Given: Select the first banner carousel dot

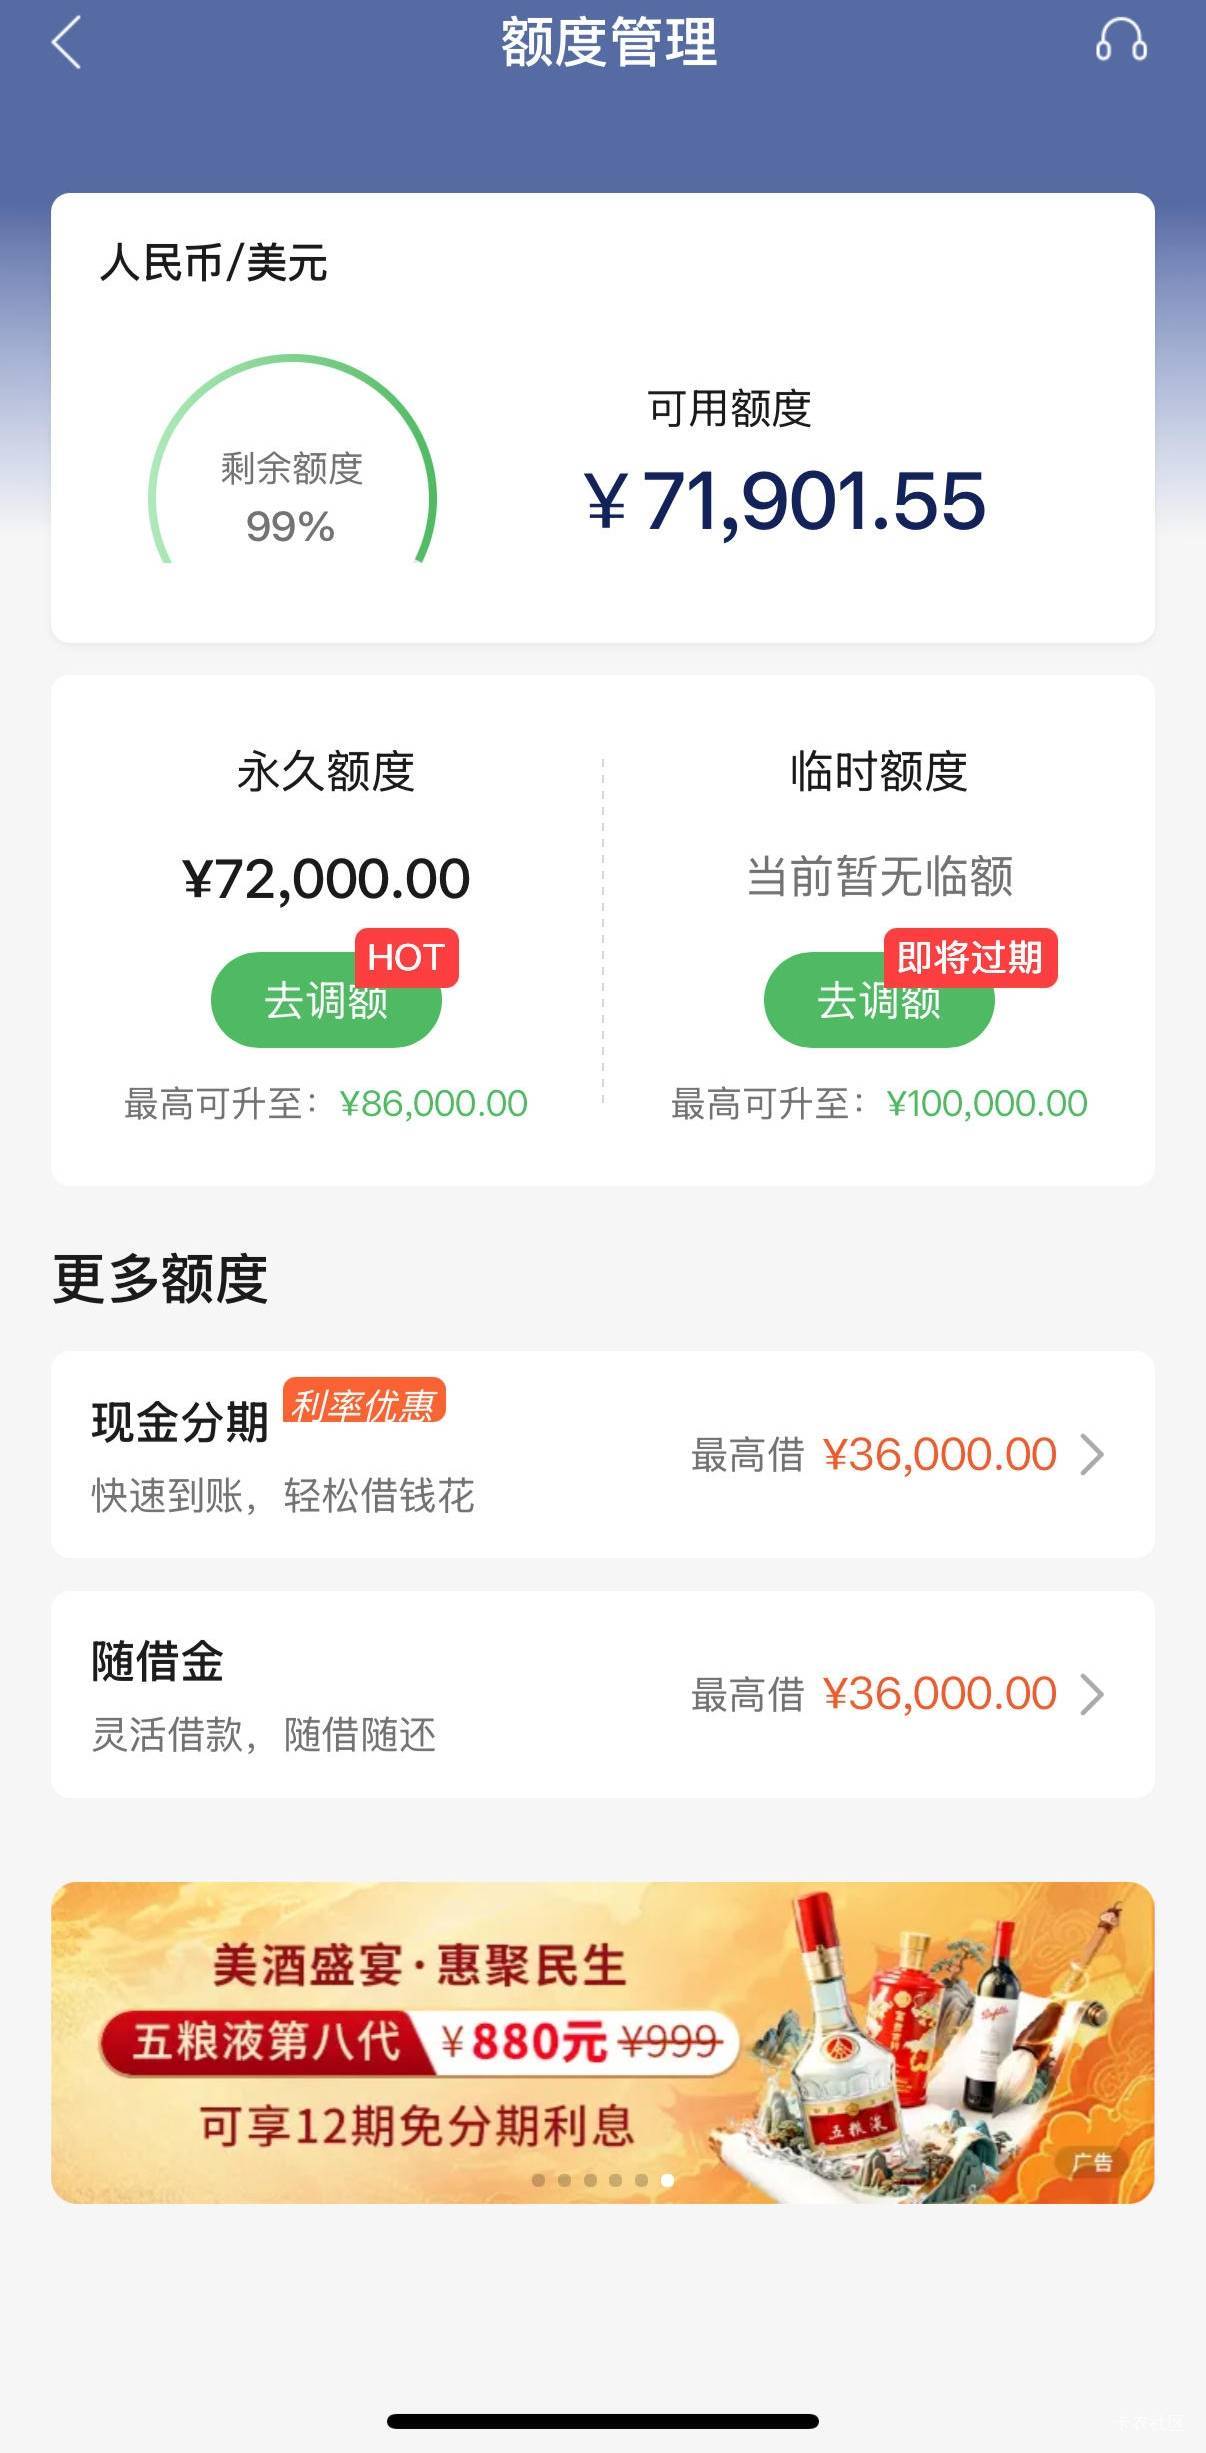Looking at the screenshot, I should [x=539, y=2180].
